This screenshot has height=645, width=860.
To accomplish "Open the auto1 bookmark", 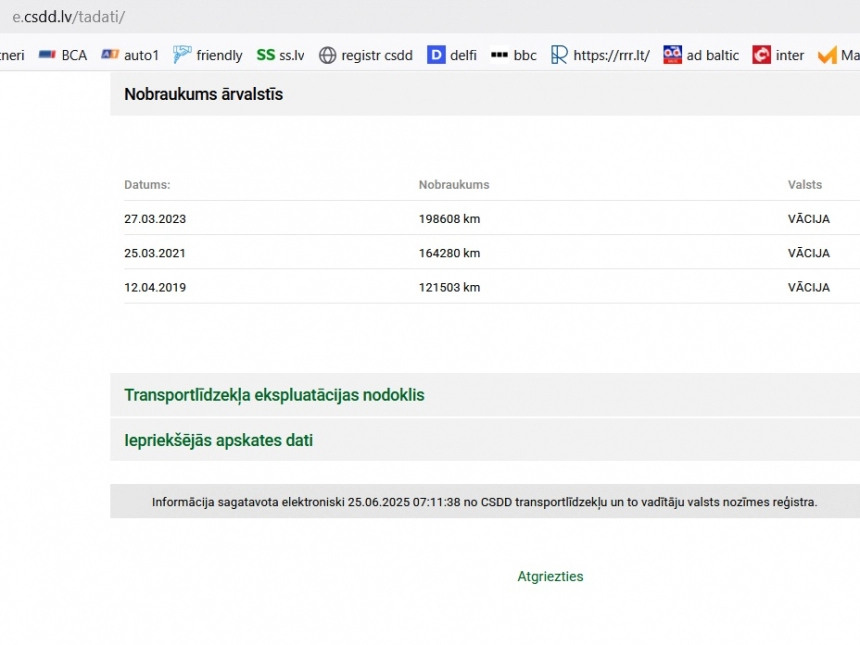I will (x=130, y=55).
